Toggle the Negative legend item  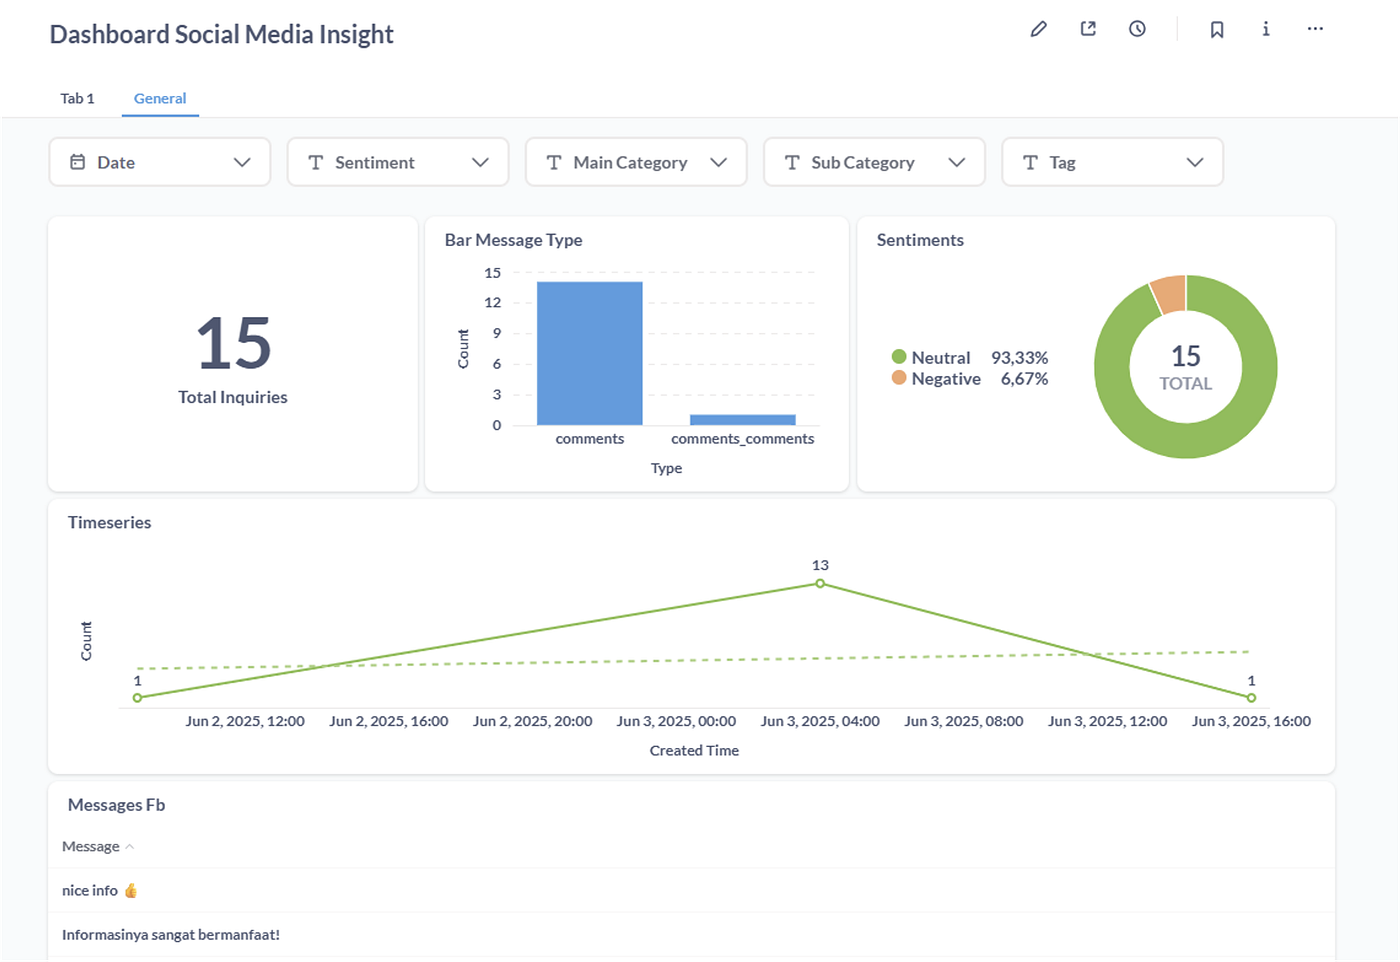(x=936, y=378)
